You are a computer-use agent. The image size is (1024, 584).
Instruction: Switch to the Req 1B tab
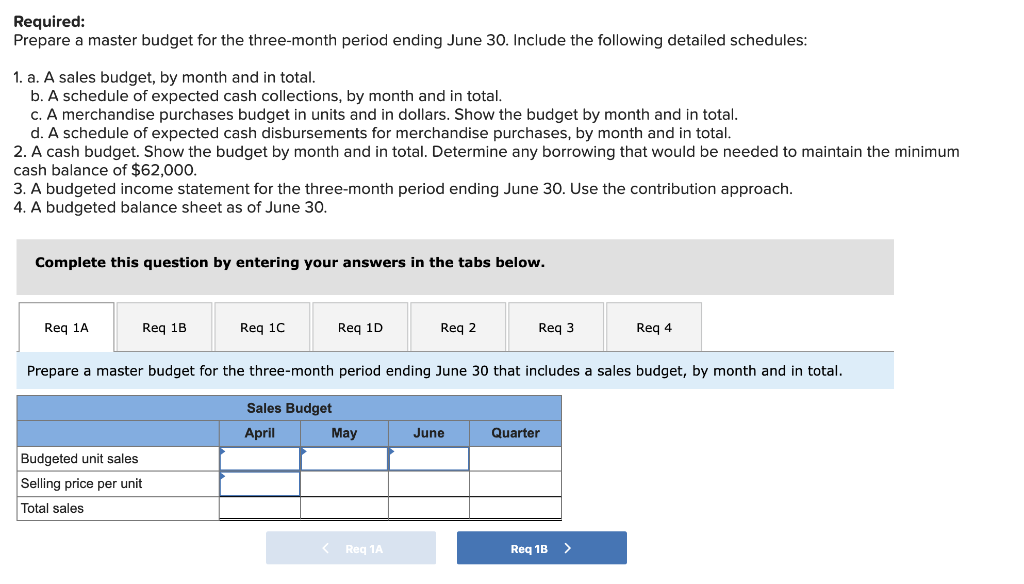click(x=165, y=327)
